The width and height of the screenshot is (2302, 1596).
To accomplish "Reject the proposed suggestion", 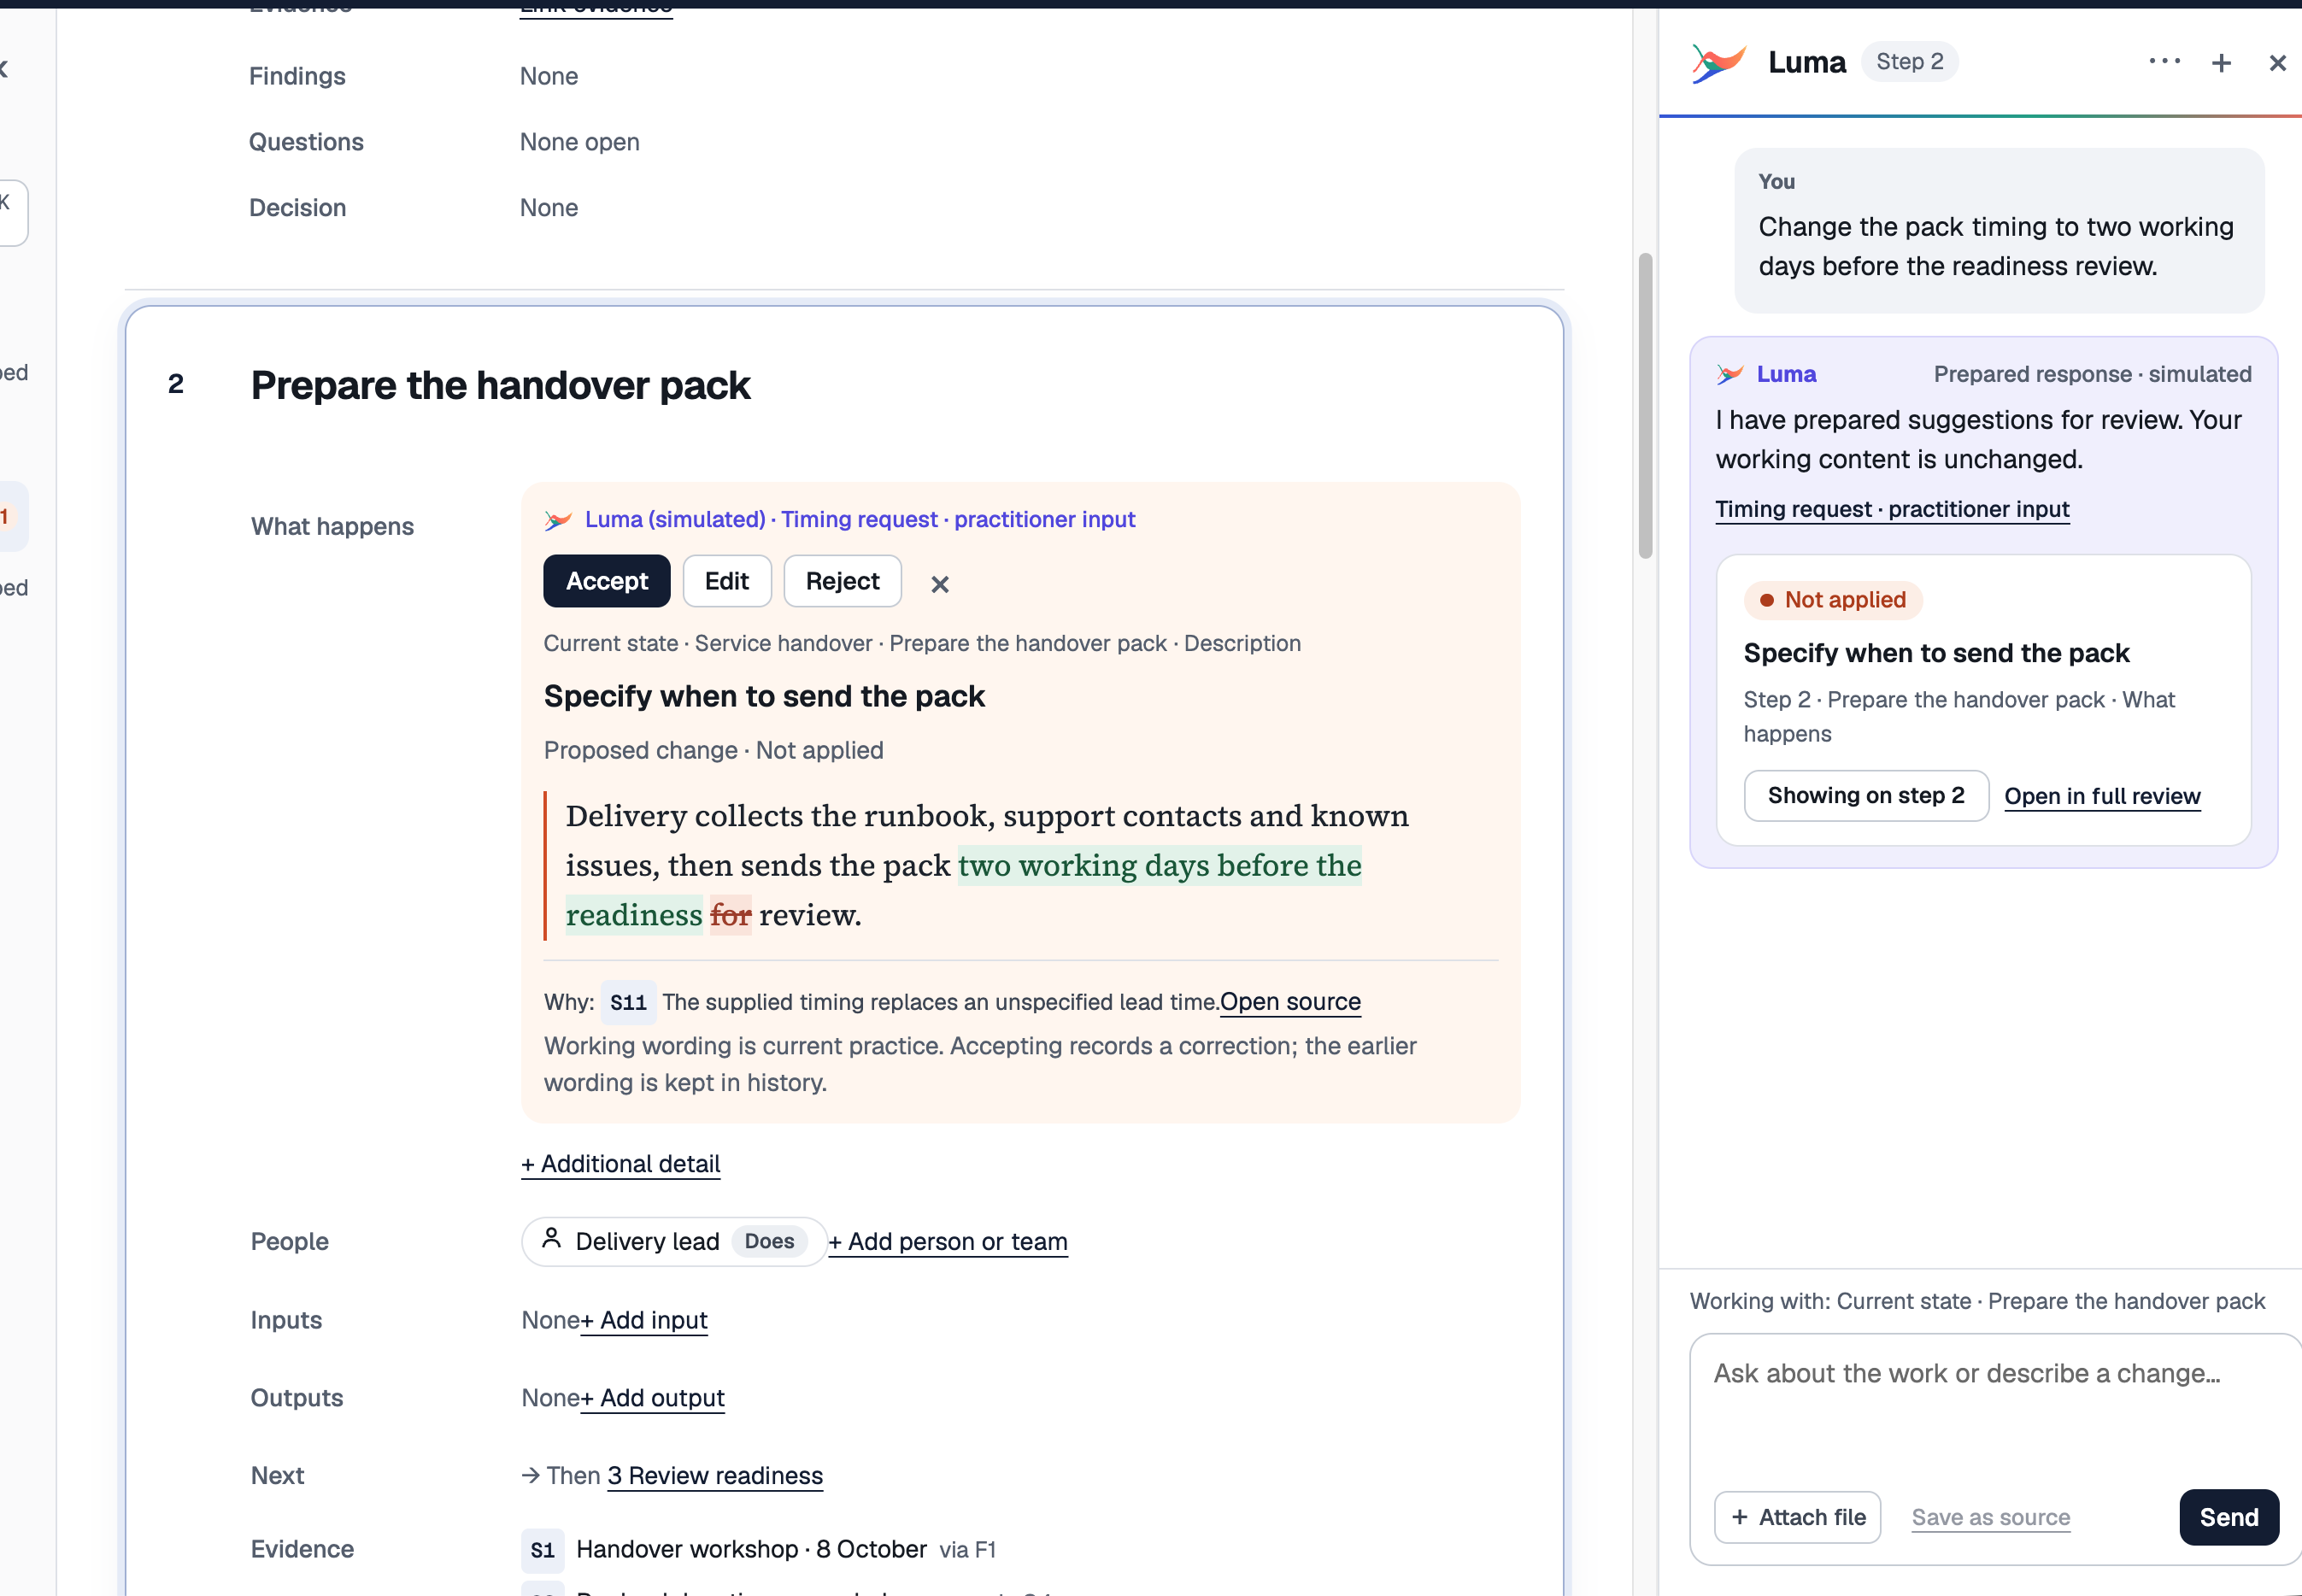I will (x=842, y=581).
